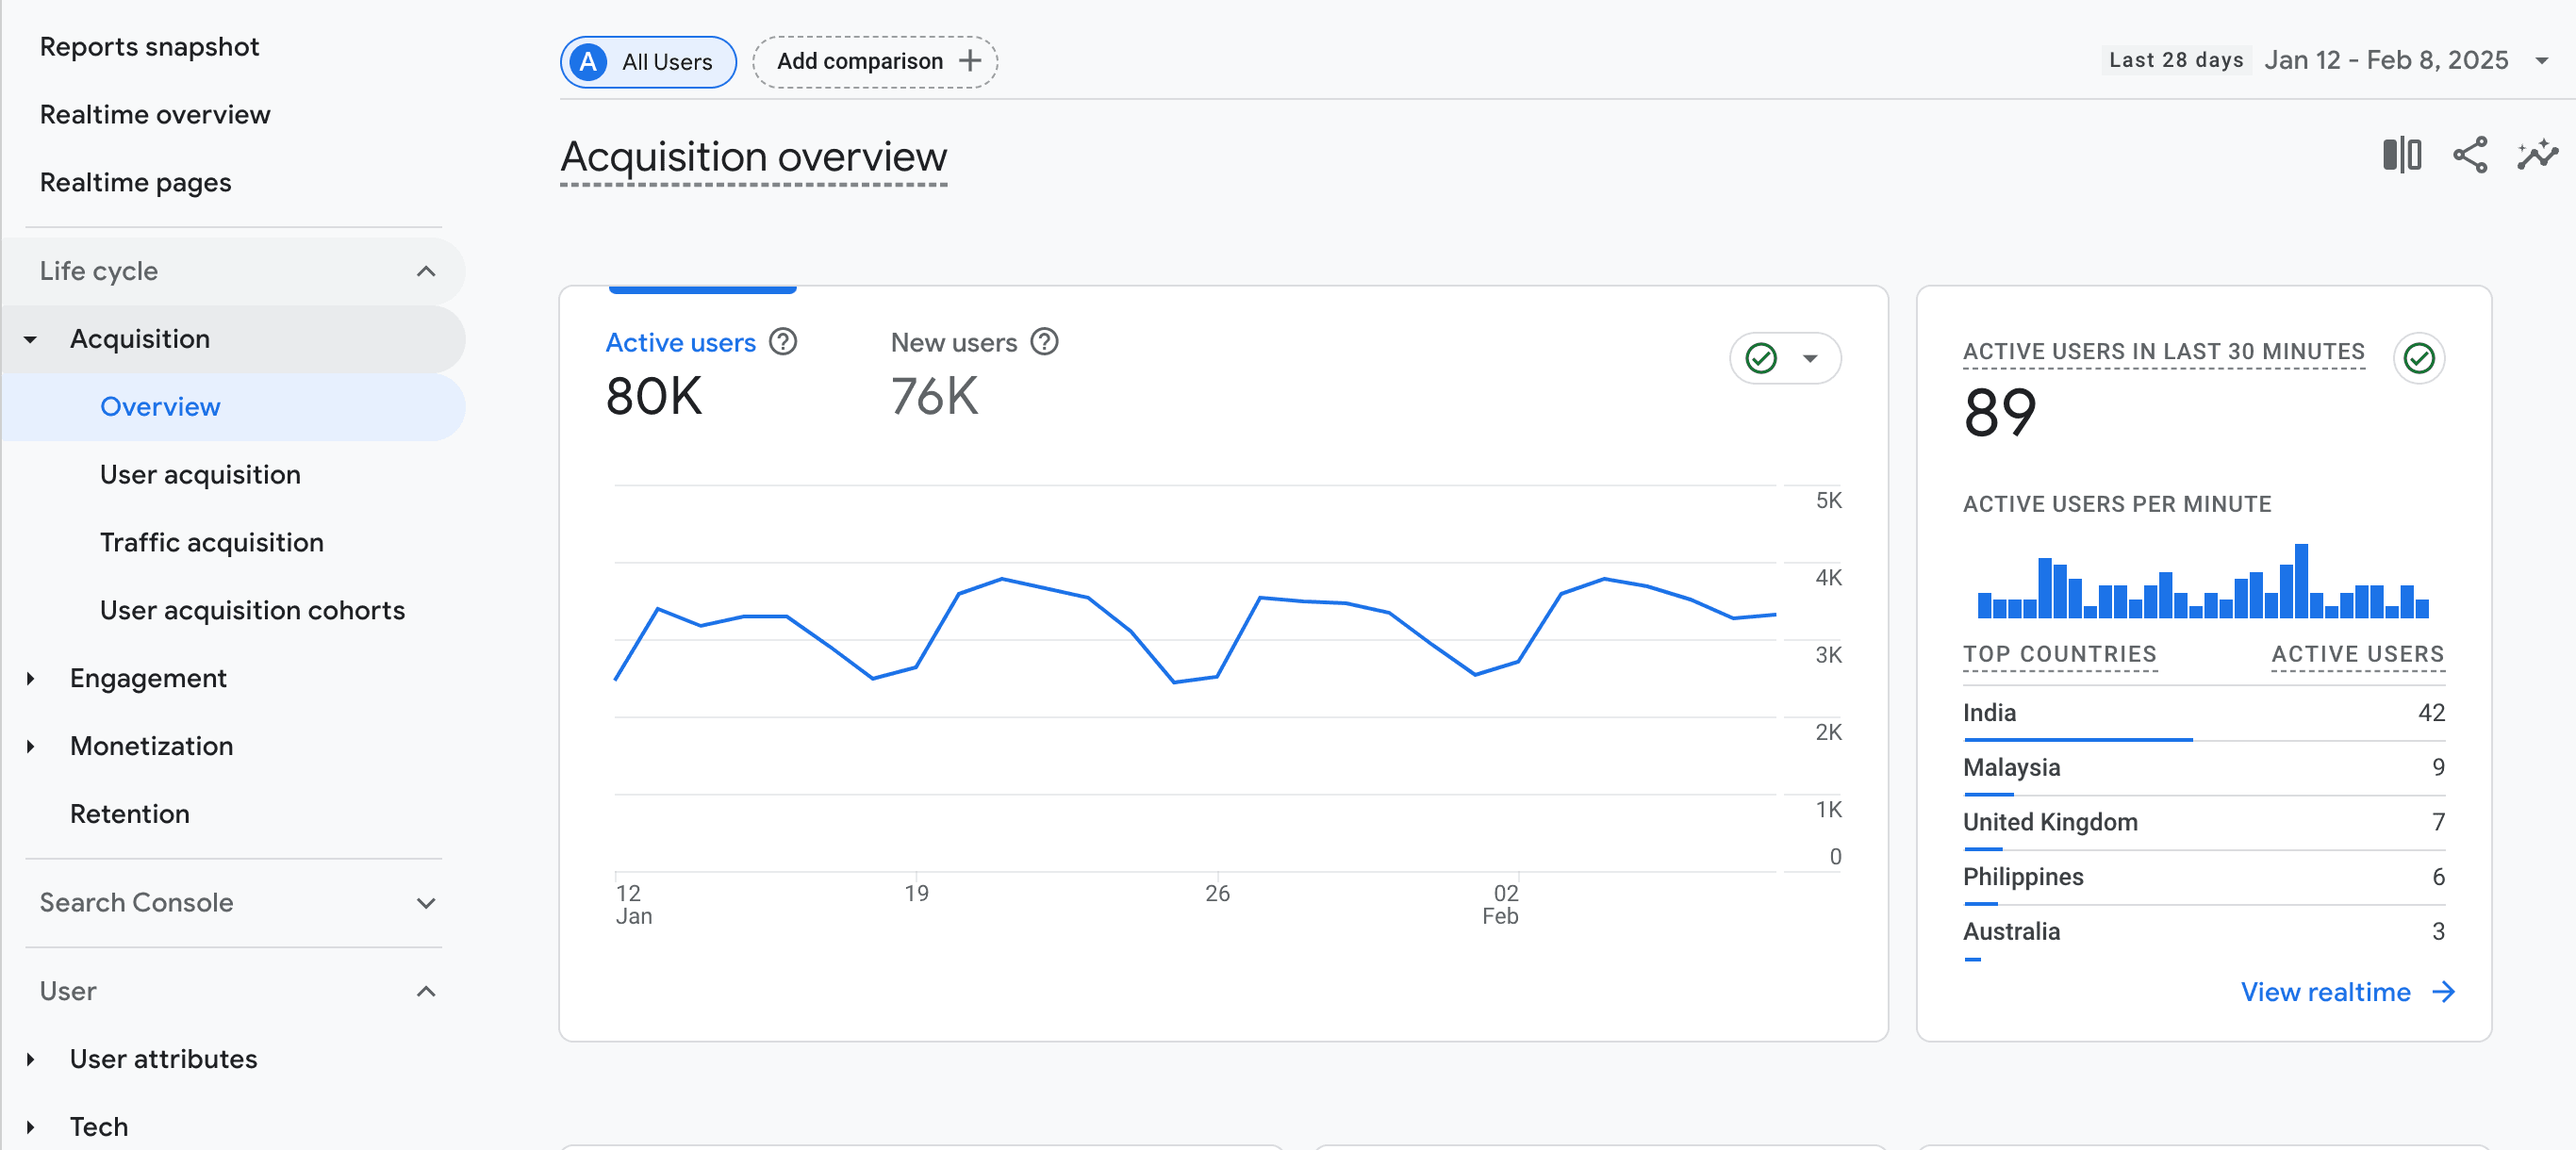Open Traffic acquisition report

tap(211, 542)
